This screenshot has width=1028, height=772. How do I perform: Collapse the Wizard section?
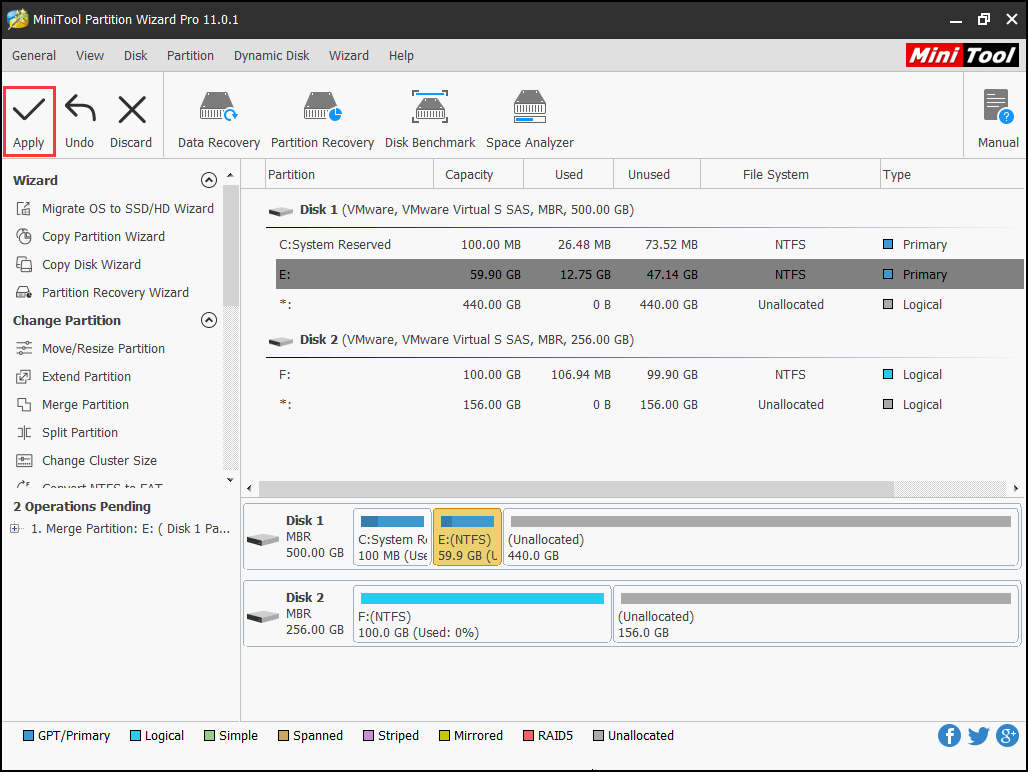pos(208,180)
